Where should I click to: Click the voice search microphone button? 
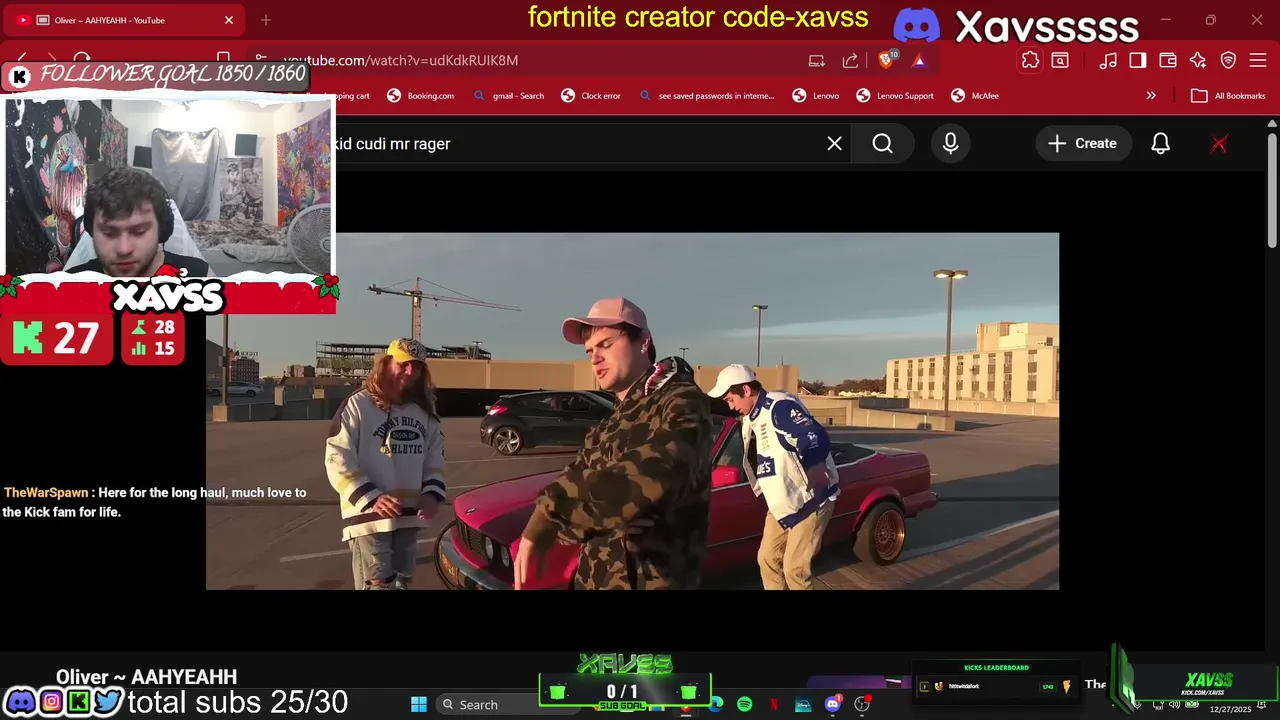[950, 144]
